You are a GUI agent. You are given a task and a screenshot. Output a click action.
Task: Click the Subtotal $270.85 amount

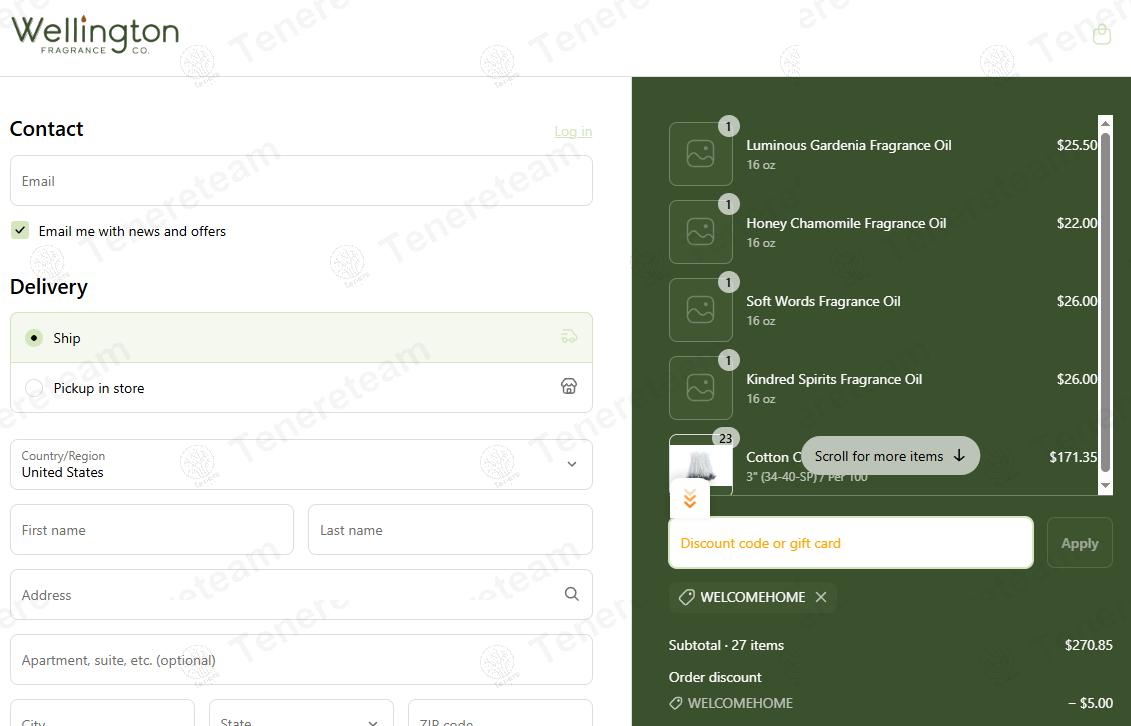pyautogui.click(x=1088, y=645)
